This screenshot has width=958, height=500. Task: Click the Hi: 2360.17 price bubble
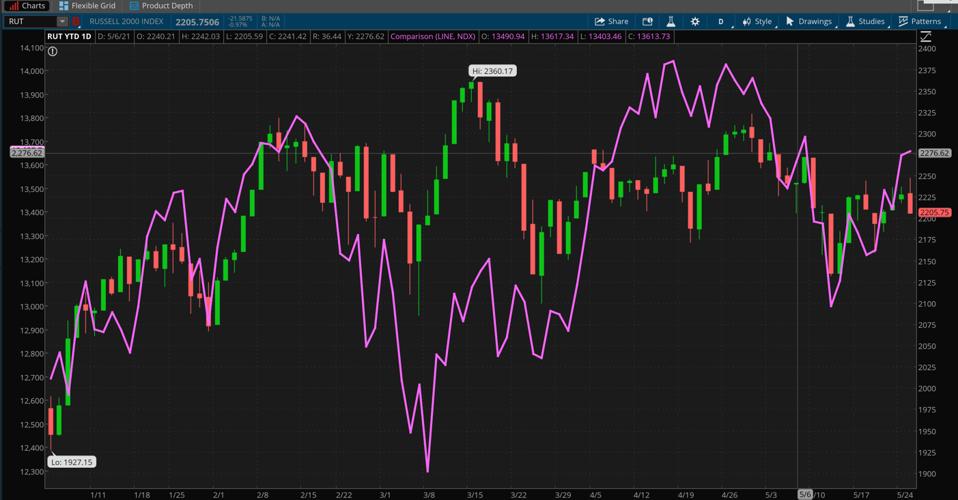click(493, 71)
